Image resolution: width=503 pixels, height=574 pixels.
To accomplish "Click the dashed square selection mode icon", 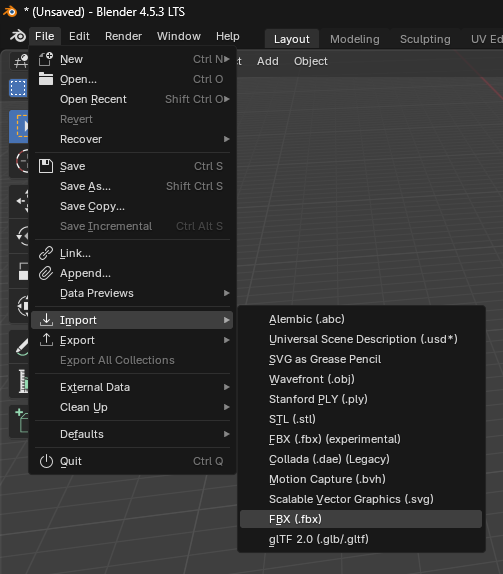I will click(x=18, y=88).
